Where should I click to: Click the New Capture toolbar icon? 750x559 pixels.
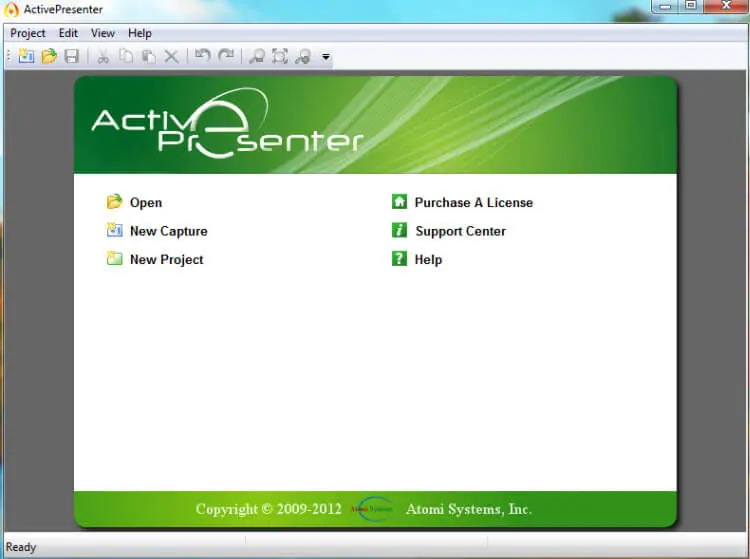(x=26, y=56)
